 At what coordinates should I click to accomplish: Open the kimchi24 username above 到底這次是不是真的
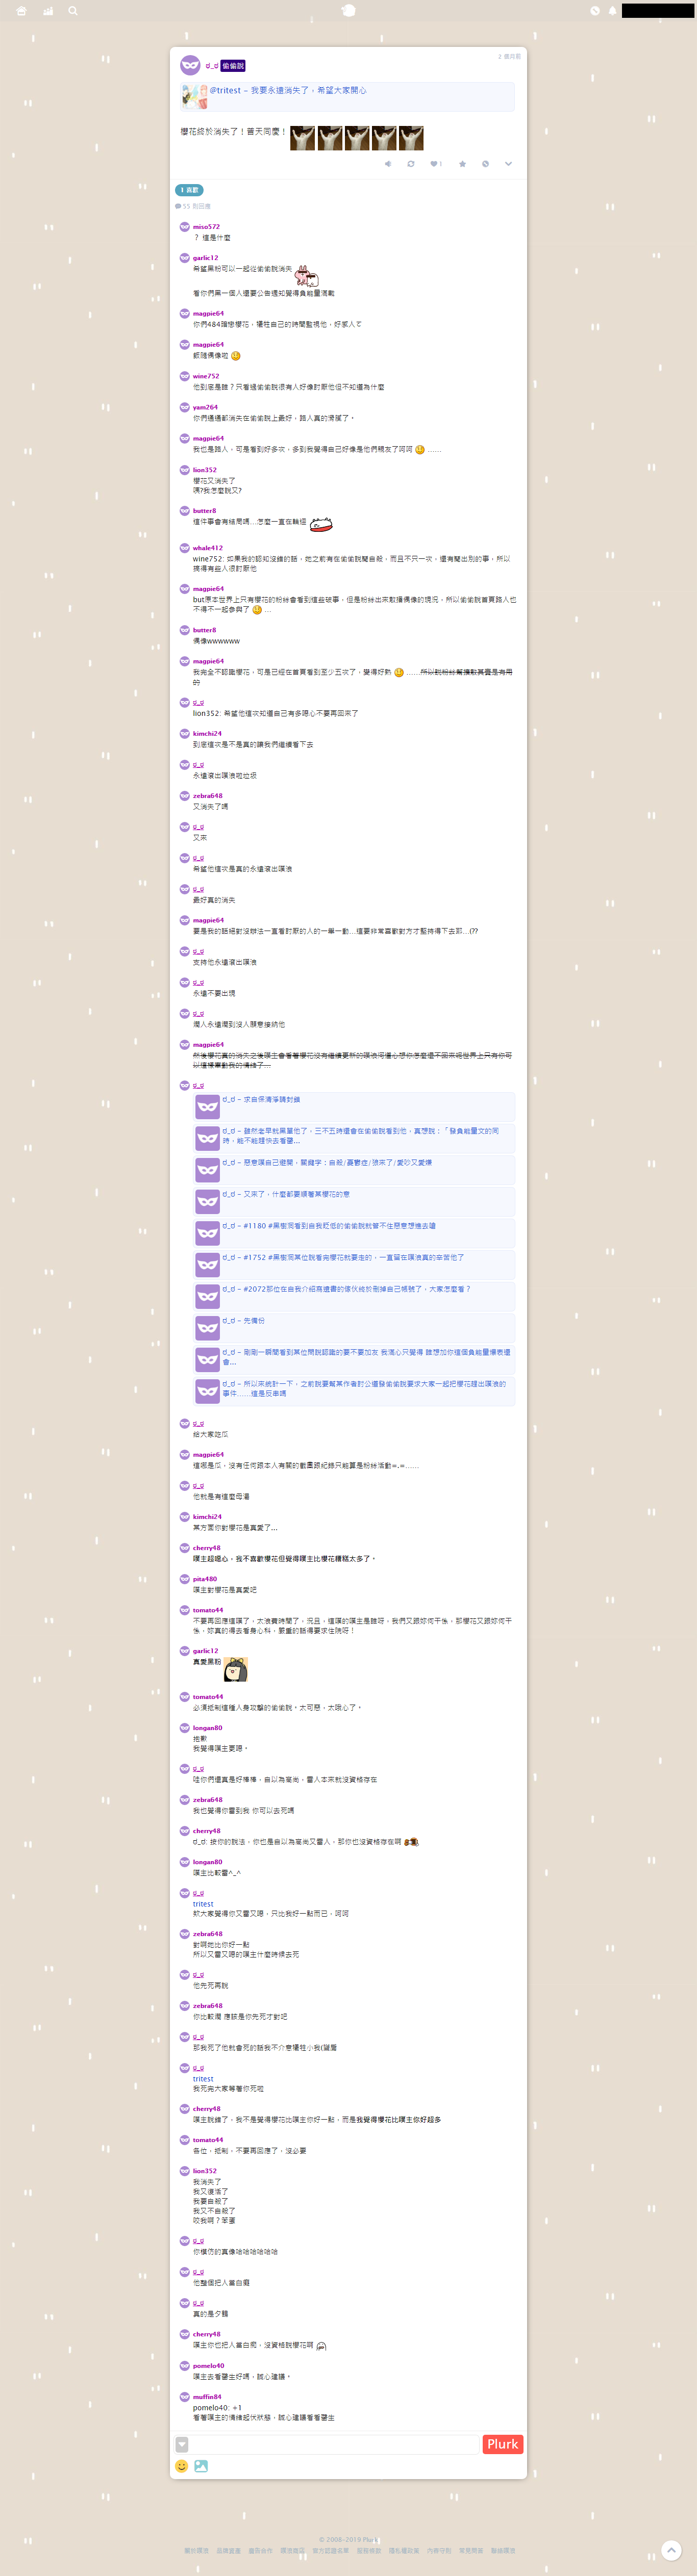(207, 733)
